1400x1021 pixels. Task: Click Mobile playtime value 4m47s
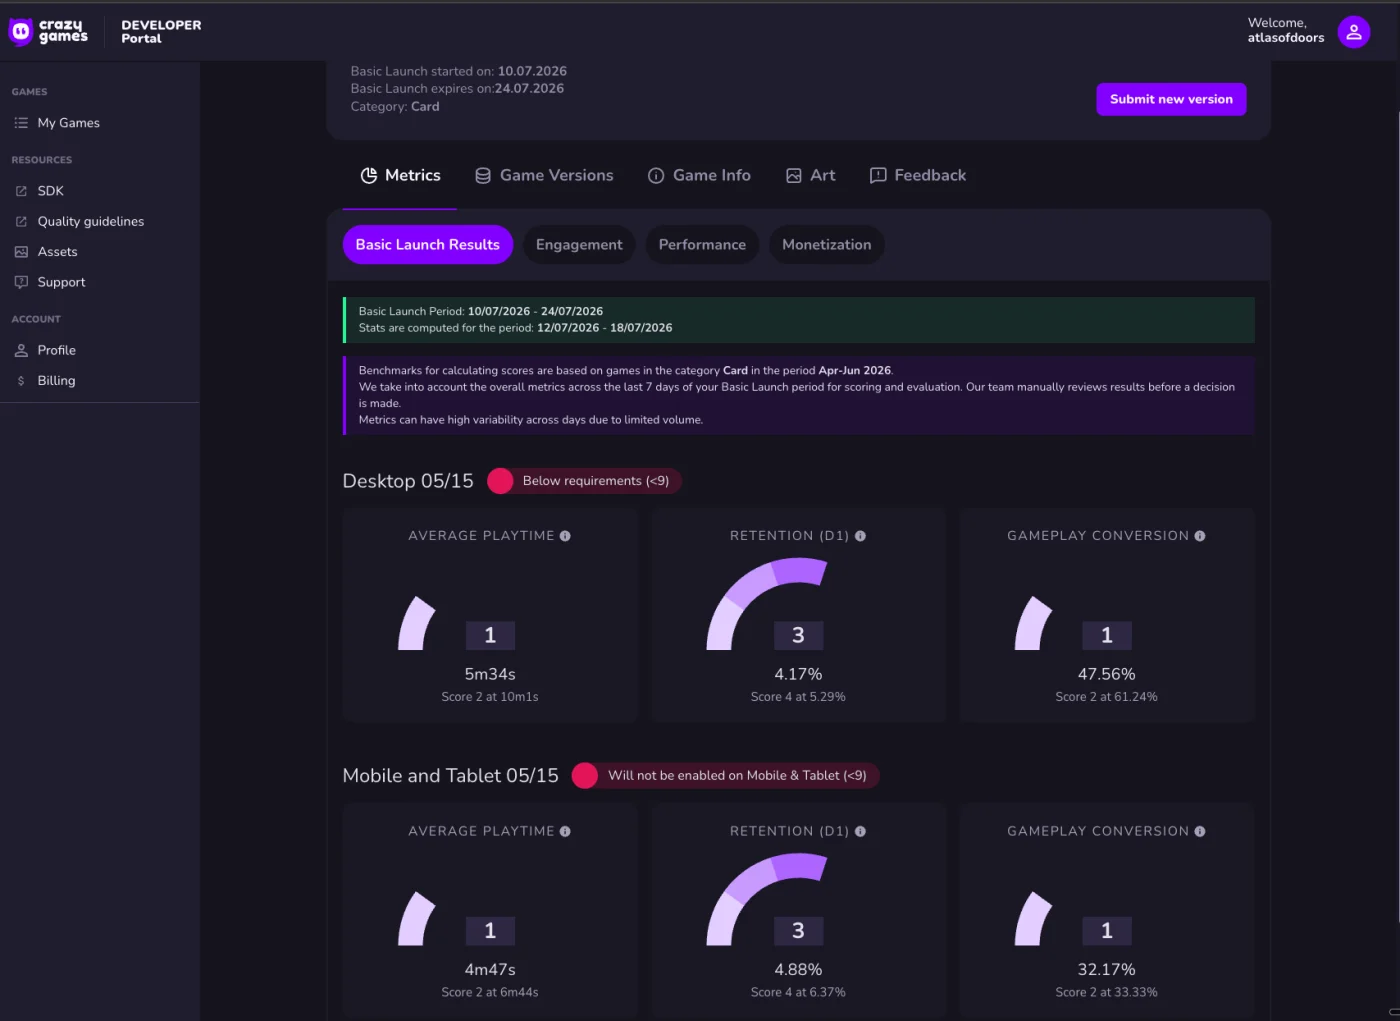pyautogui.click(x=490, y=970)
